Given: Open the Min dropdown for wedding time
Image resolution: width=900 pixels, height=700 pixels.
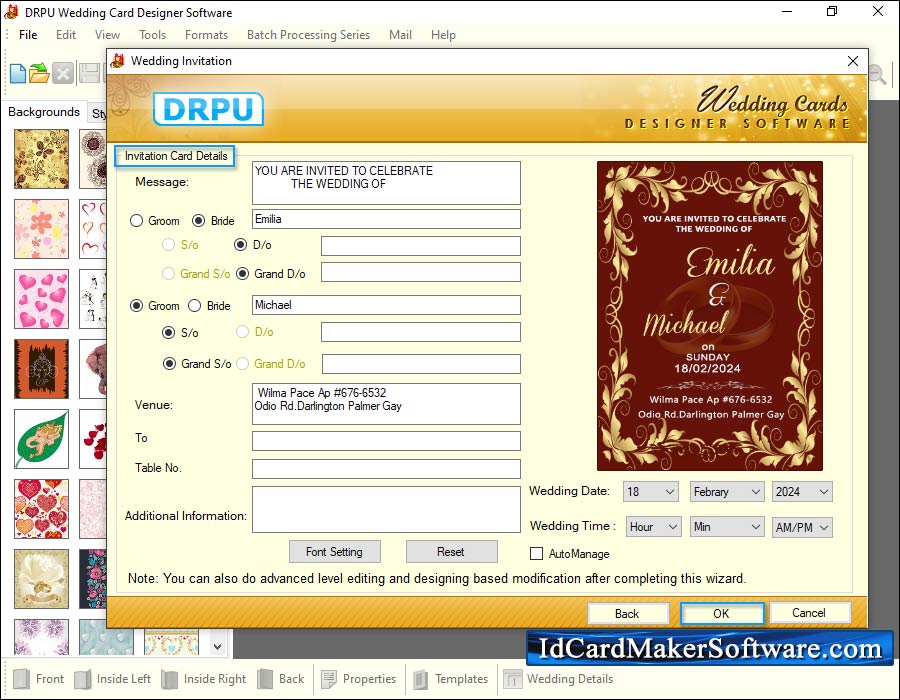Looking at the screenshot, I should tap(727, 527).
